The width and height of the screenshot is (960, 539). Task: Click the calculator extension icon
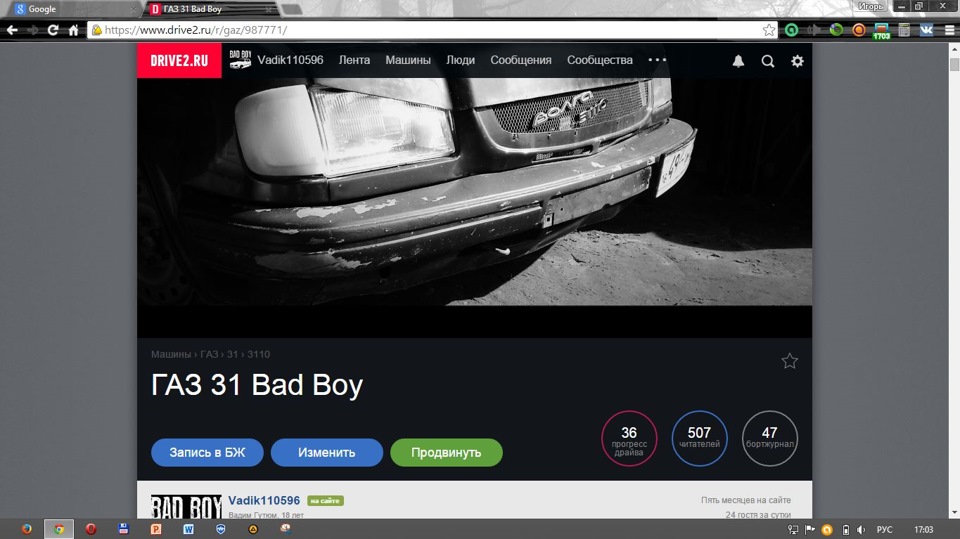click(x=904, y=30)
